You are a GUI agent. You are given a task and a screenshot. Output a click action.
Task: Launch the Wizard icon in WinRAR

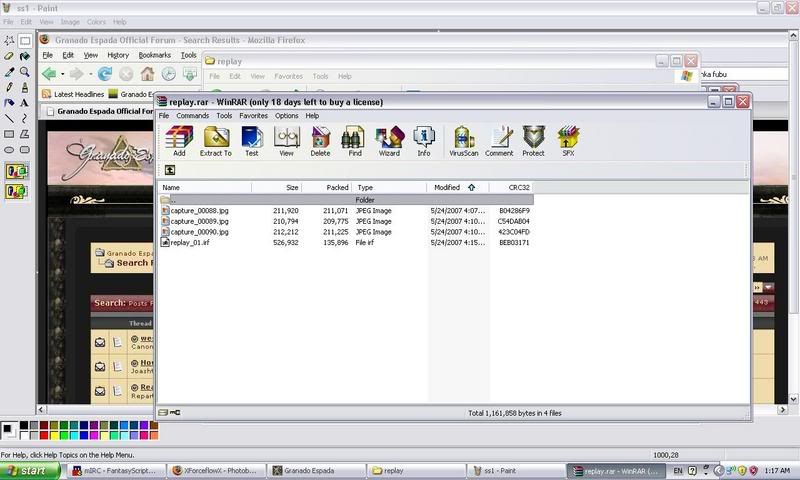pyautogui.click(x=389, y=141)
